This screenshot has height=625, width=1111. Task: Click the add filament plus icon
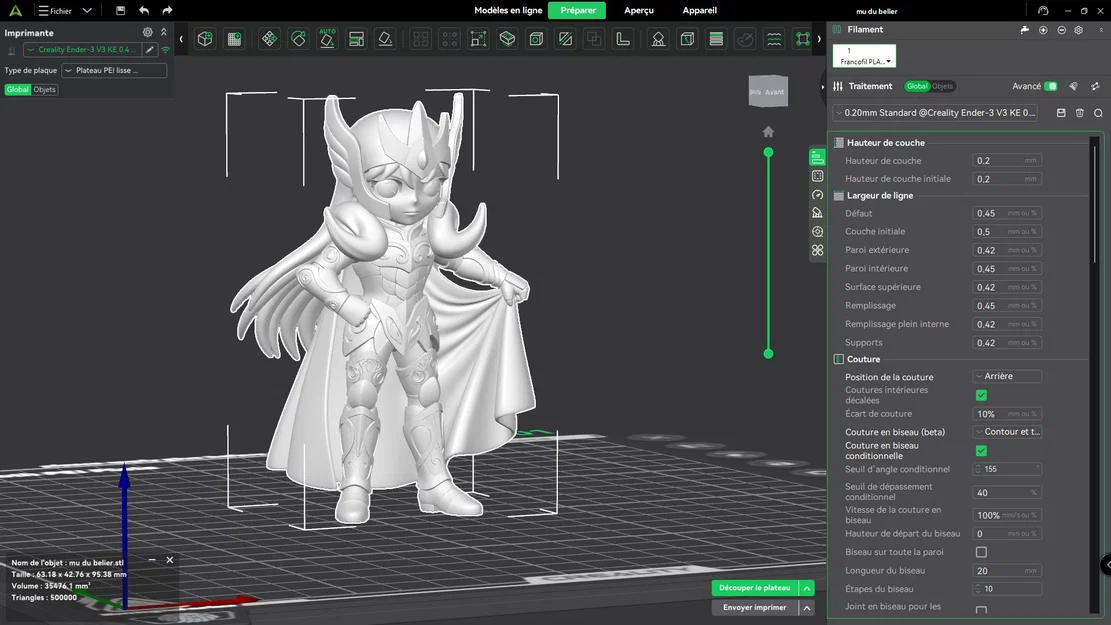[x=1043, y=30]
